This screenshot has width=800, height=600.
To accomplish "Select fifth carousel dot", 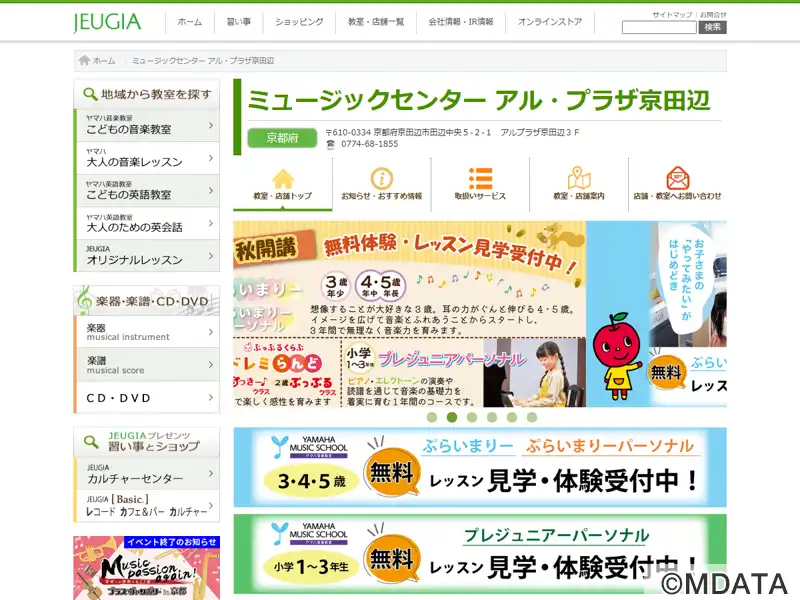I will [512, 417].
